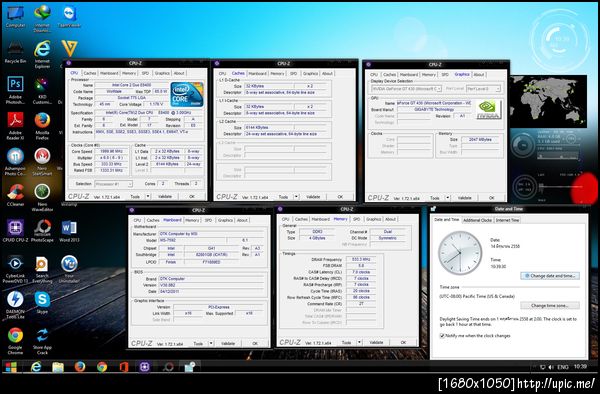Open the Computer desktop icon

click(x=15, y=17)
